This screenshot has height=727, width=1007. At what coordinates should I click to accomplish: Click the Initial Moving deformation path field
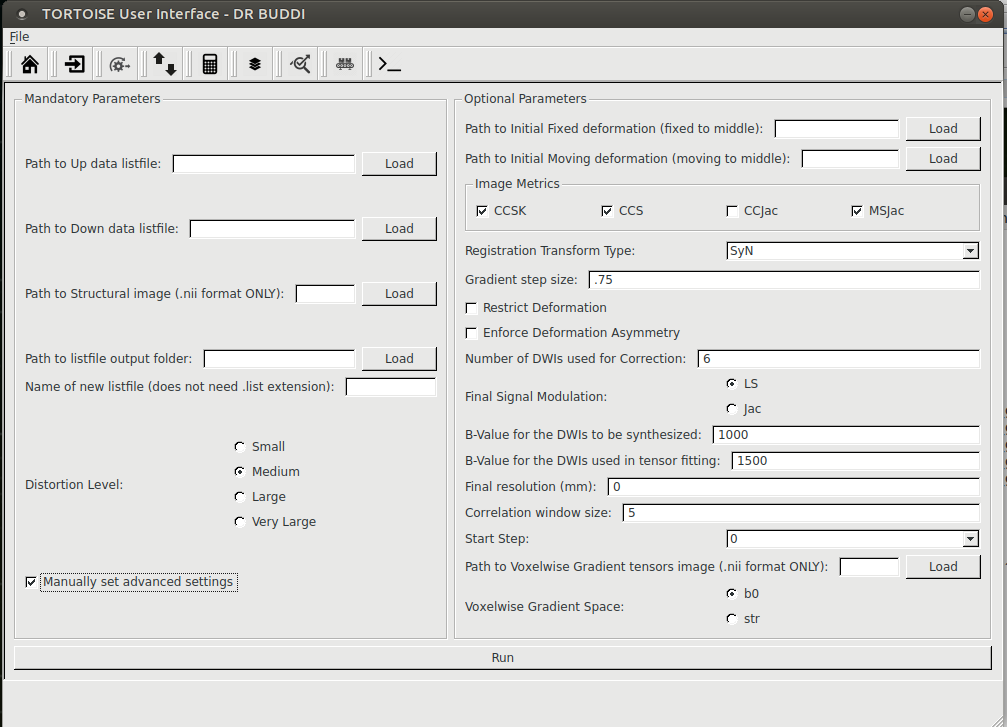[x=850, y=159]
